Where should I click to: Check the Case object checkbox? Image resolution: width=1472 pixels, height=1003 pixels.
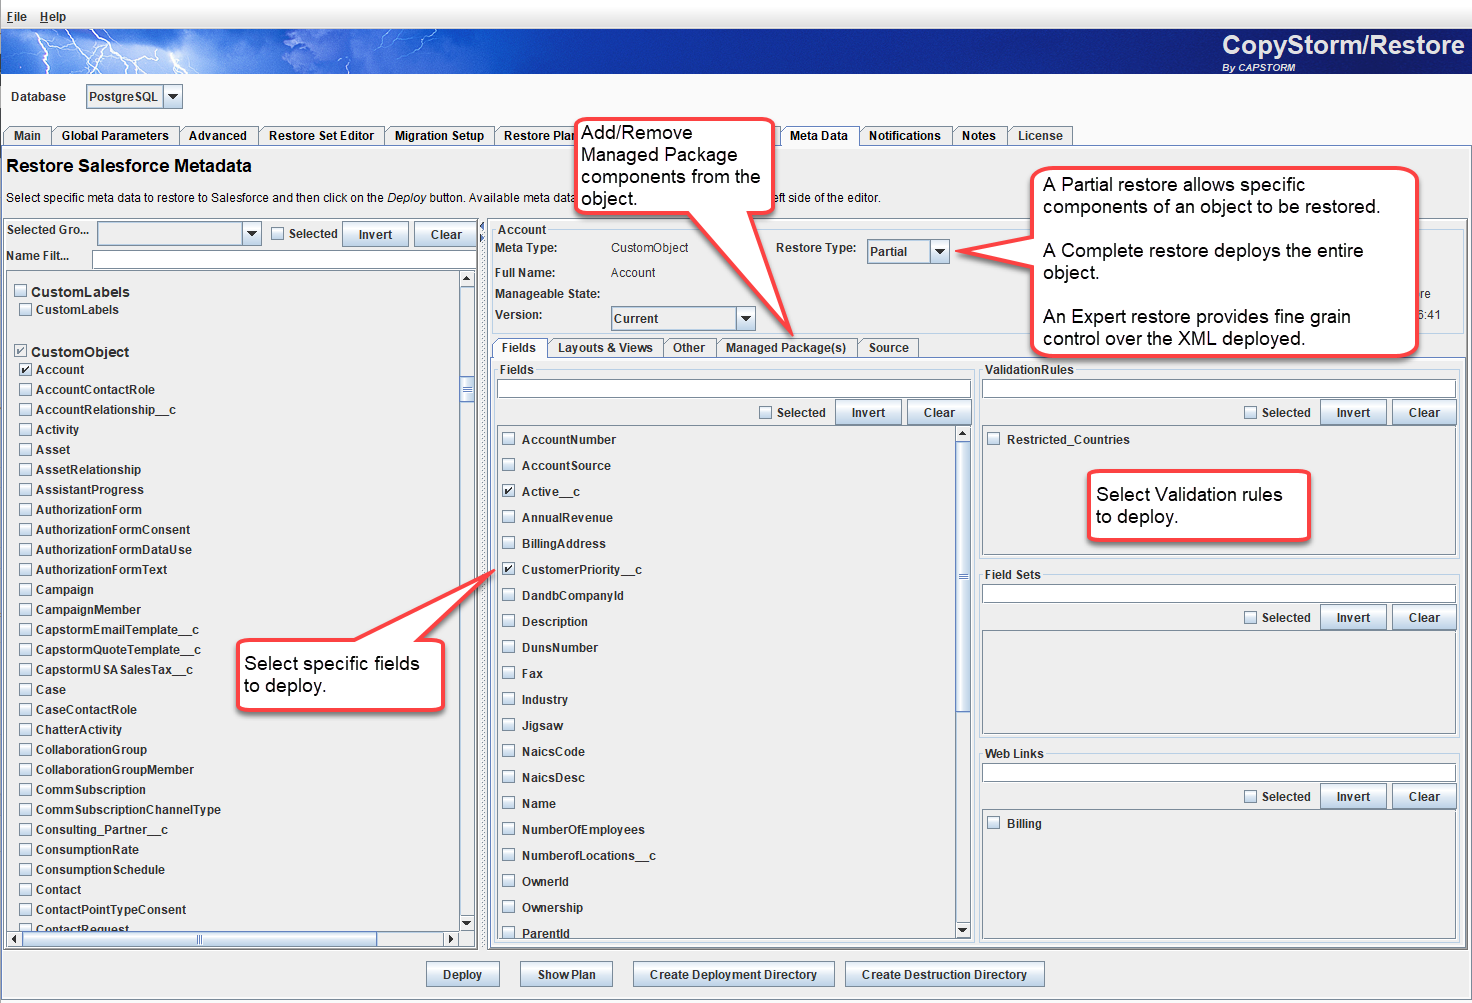pyautogui.click(x=26, y=690)
